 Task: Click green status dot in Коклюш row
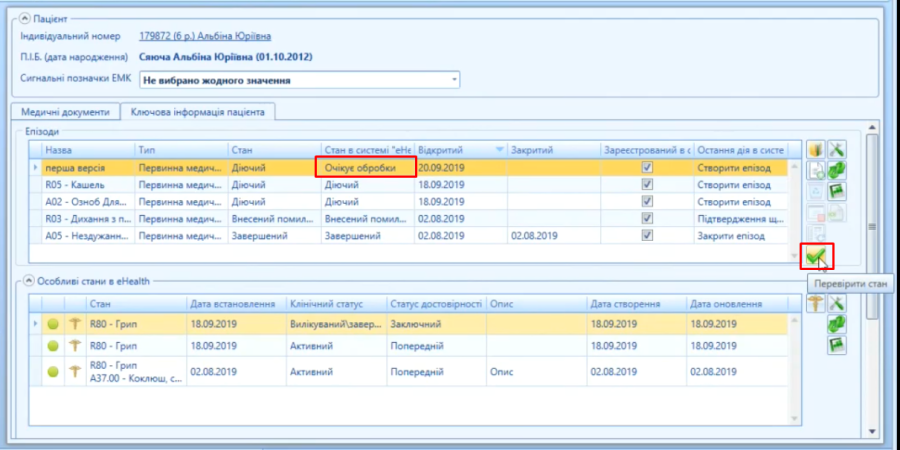pos(53,372)
